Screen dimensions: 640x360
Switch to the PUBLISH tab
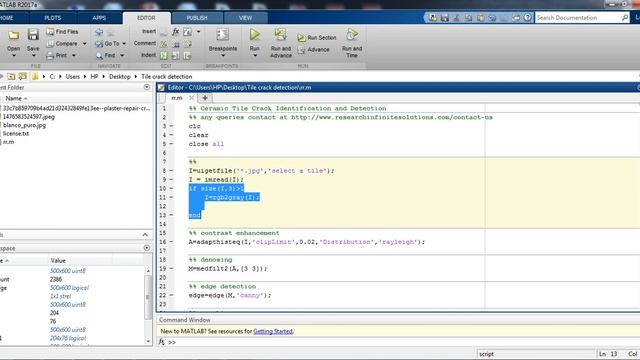[x=197, y=18]
